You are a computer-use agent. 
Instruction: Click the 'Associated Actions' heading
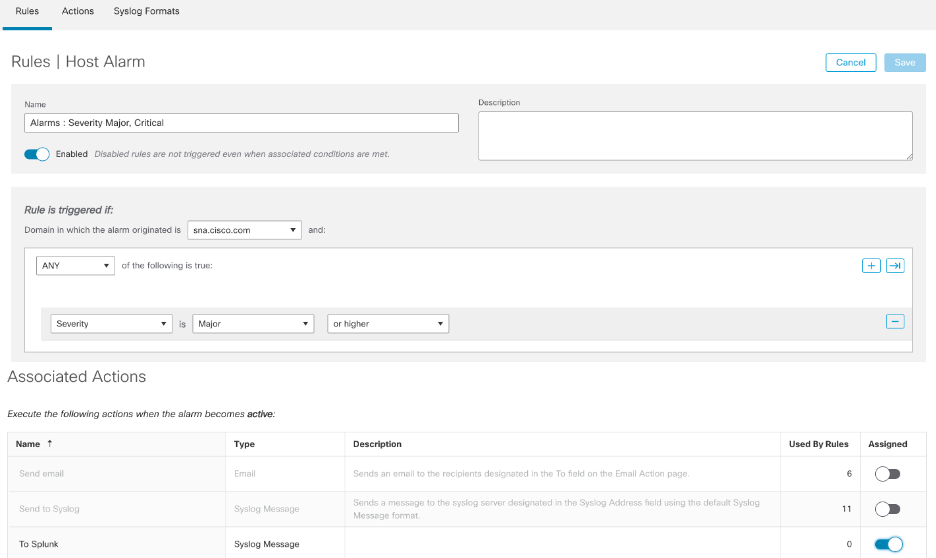(76, 377)
